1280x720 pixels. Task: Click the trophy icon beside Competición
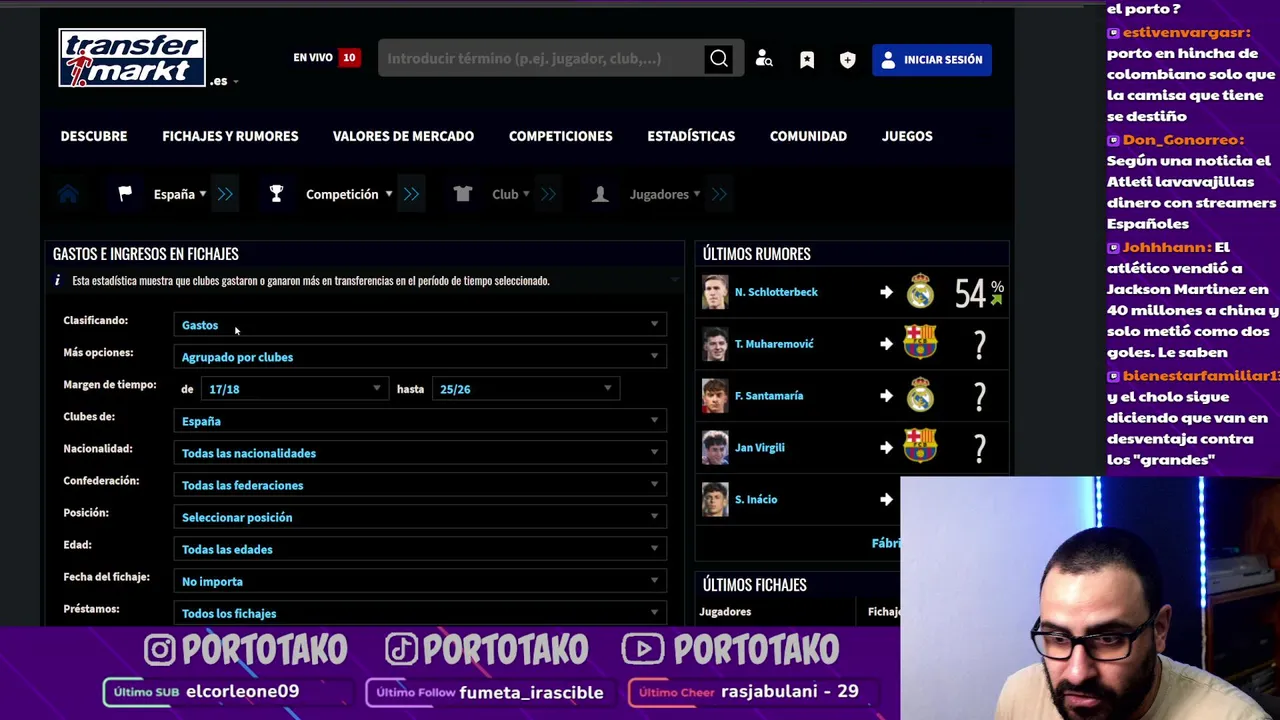pos(276,194)
